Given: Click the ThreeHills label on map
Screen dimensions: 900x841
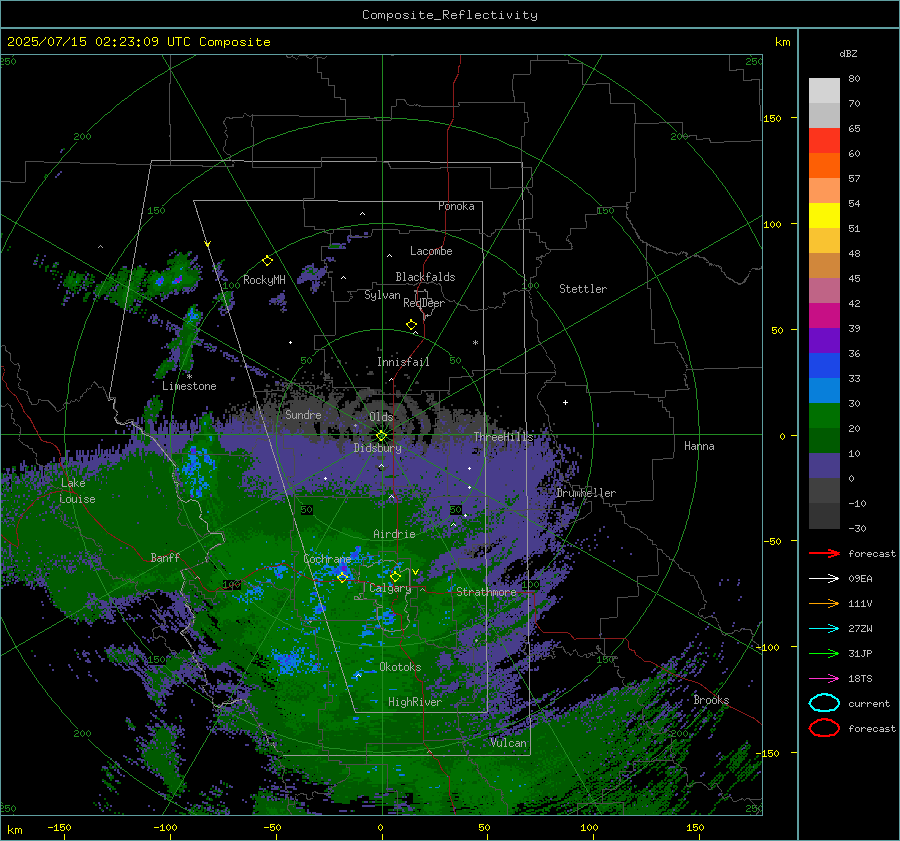Looking at the screenshot, I should click(503, 437).
